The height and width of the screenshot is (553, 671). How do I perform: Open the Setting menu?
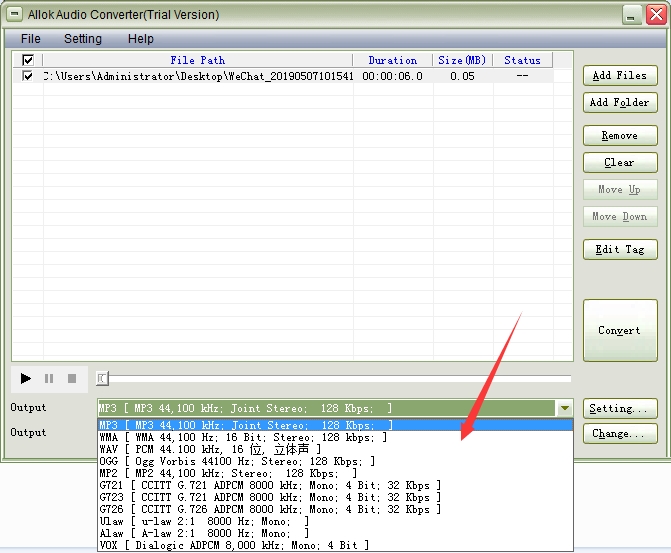[x=83, y=39]
